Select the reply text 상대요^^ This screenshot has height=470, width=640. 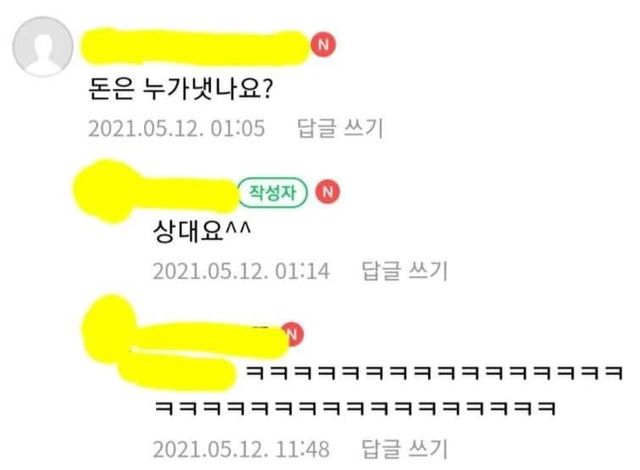[202, 231]
